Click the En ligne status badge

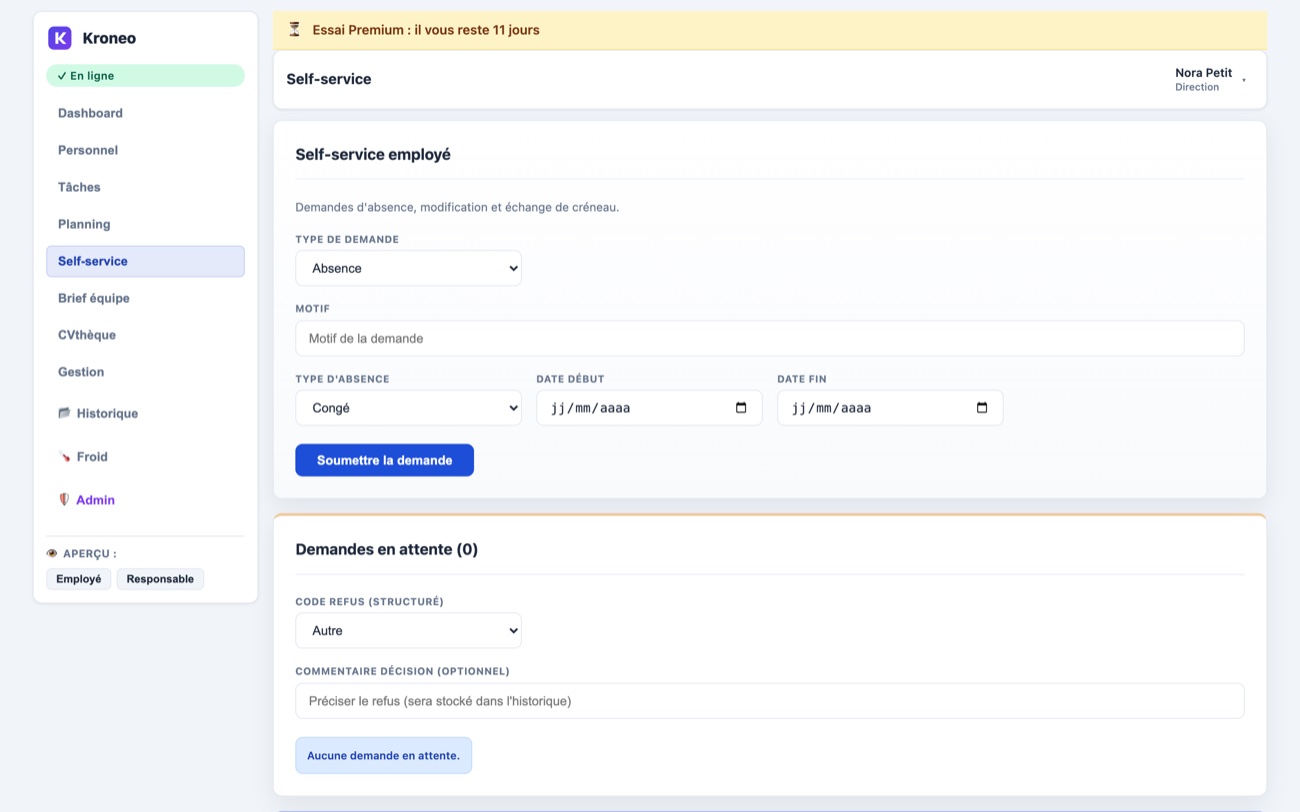(145, 76)
